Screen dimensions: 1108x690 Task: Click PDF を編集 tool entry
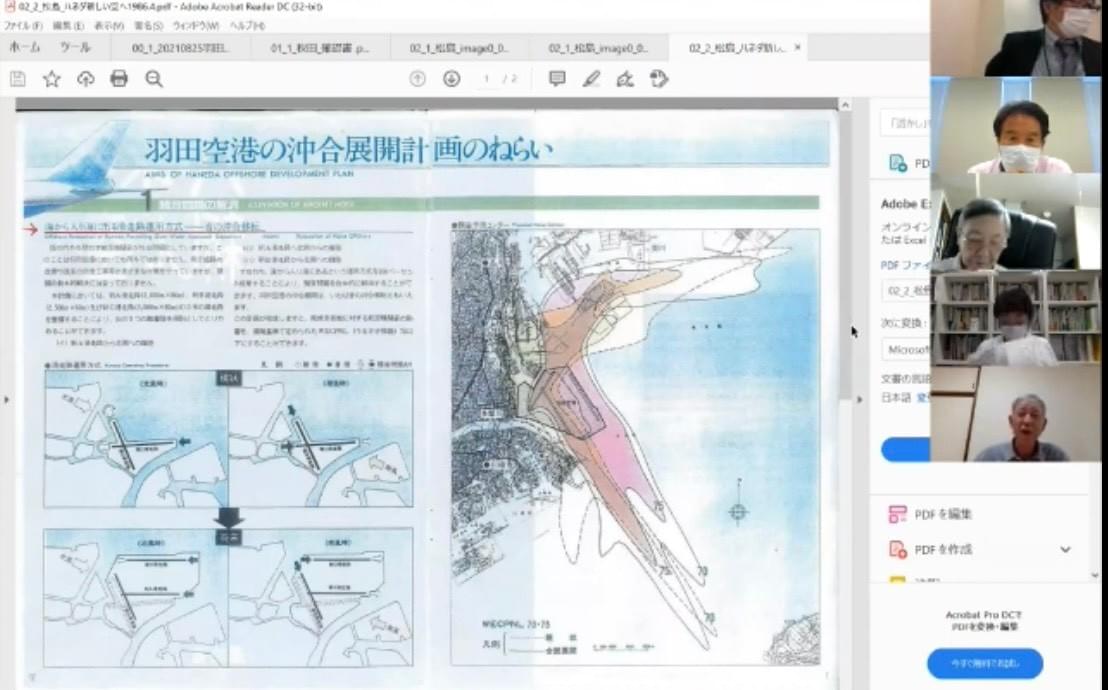(x=943, y=514)
